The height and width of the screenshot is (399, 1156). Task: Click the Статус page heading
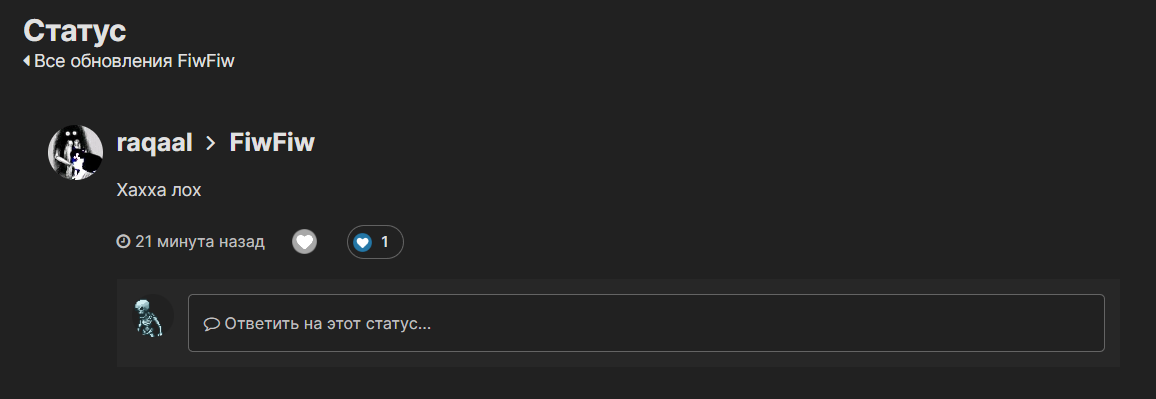pyautogui.click(x=74, y=30)
